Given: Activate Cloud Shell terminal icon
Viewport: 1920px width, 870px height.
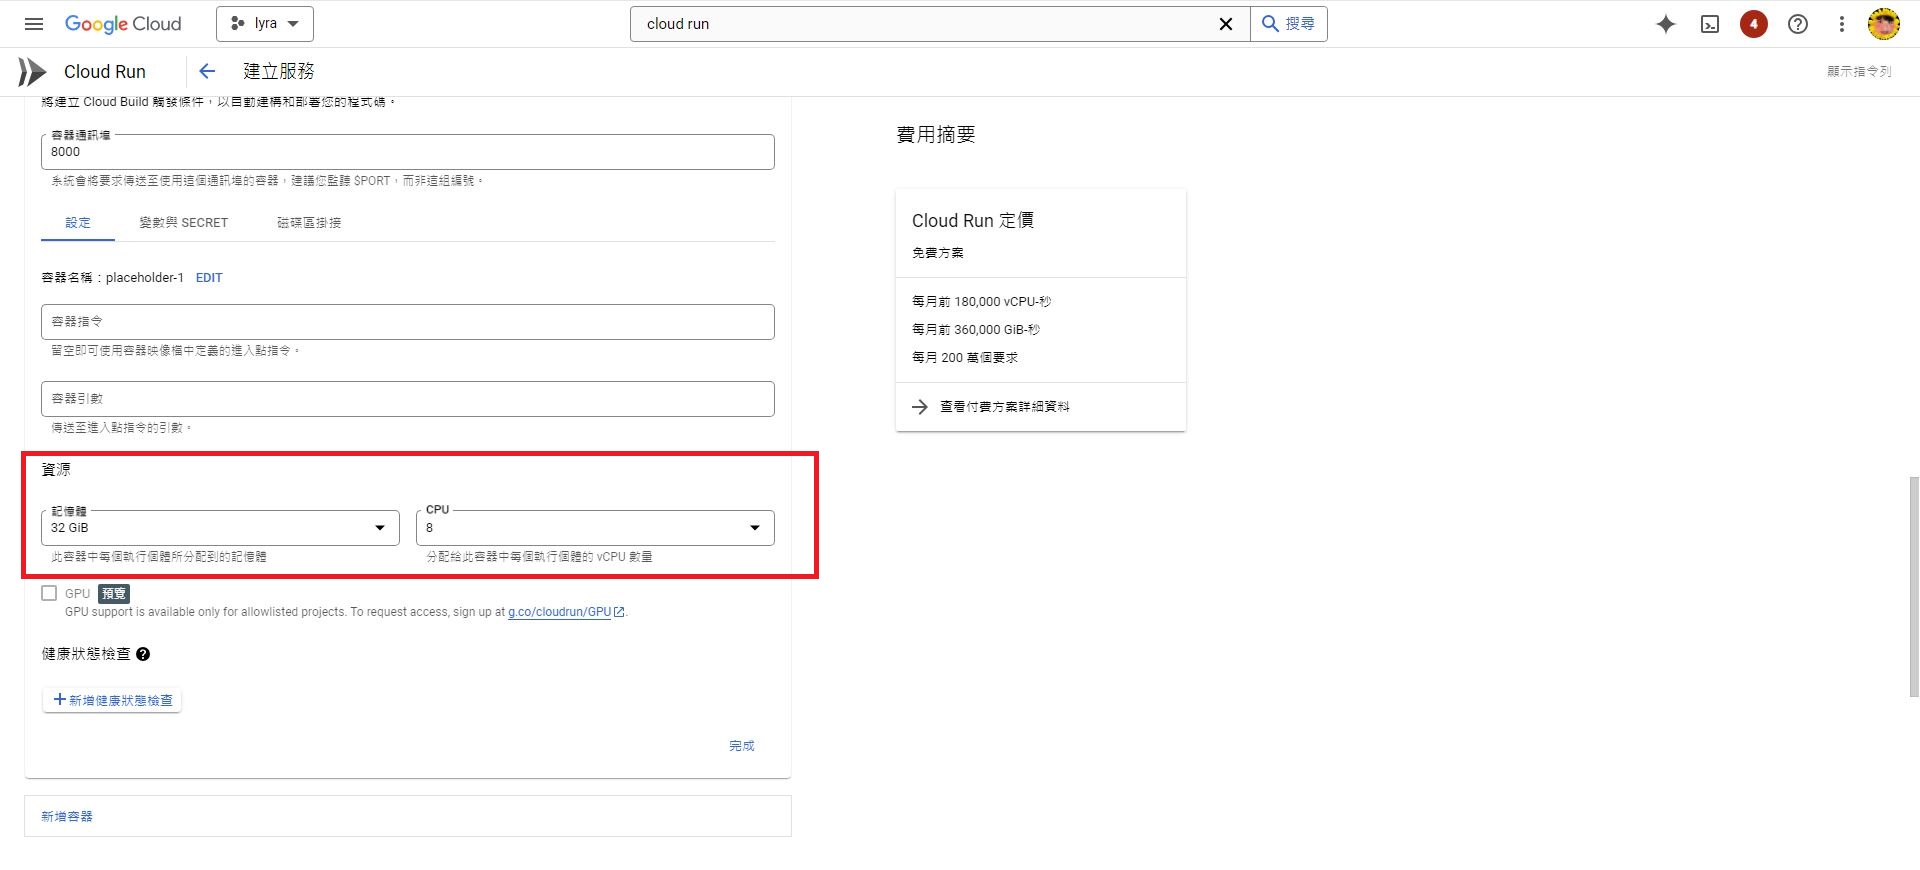Looking at the screenshot, I should [x=1710, y=24].
